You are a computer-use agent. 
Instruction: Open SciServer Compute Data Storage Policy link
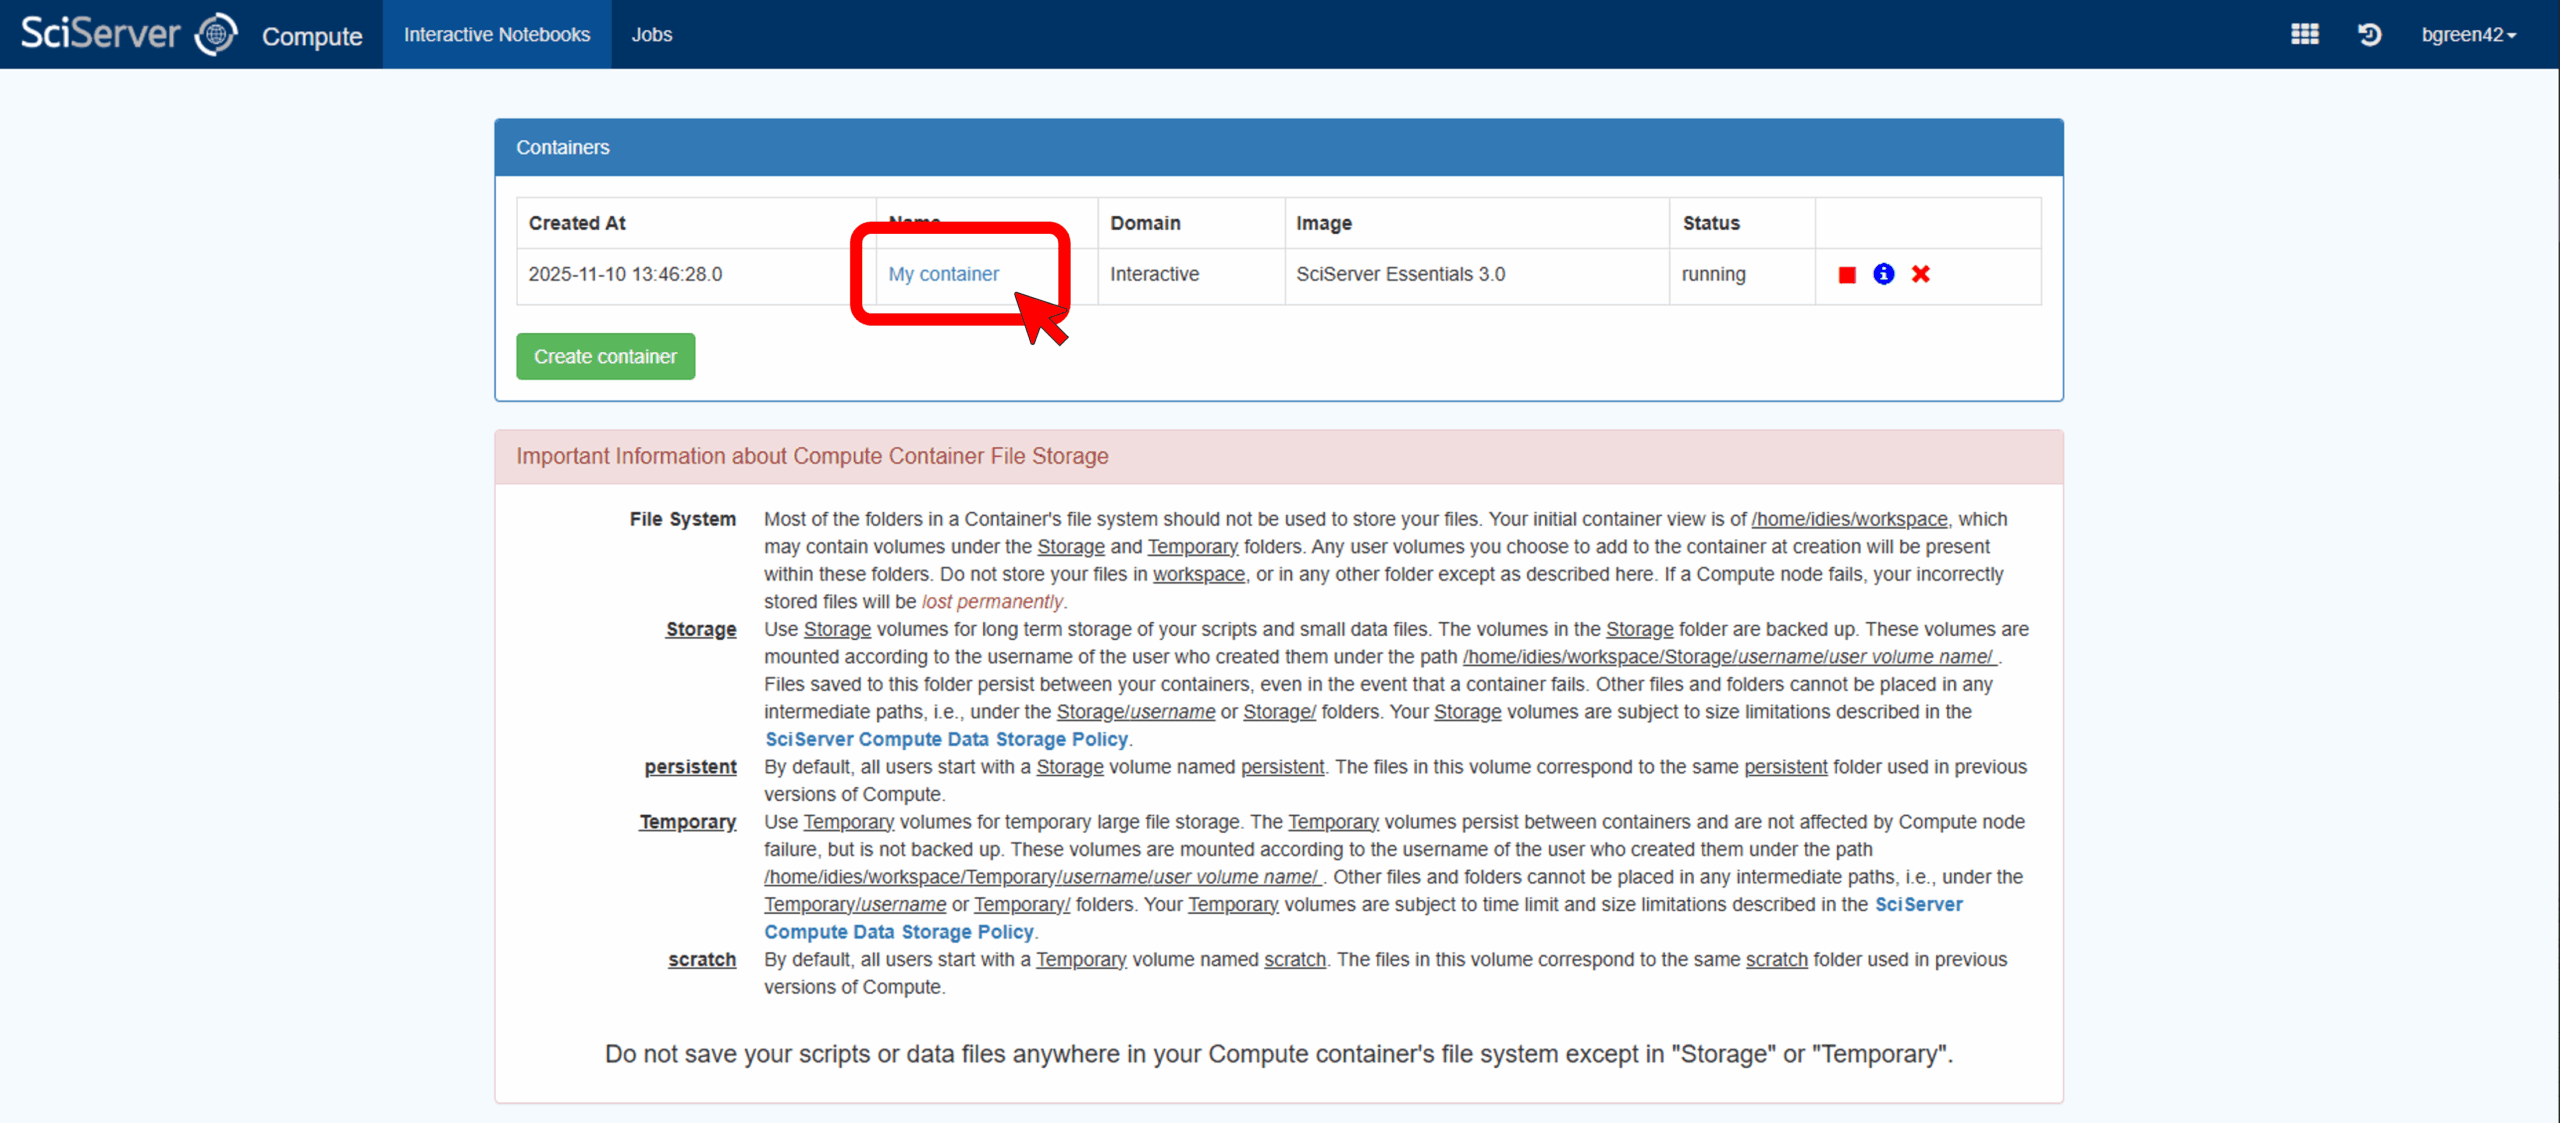pyautogui.click(x=946, y=739)
